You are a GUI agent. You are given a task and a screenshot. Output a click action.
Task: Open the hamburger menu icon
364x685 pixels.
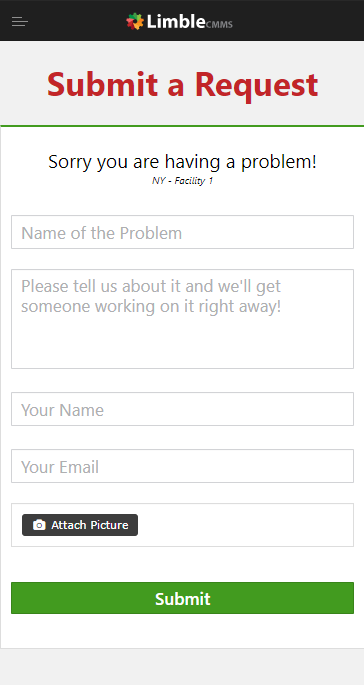coord(20,21)
